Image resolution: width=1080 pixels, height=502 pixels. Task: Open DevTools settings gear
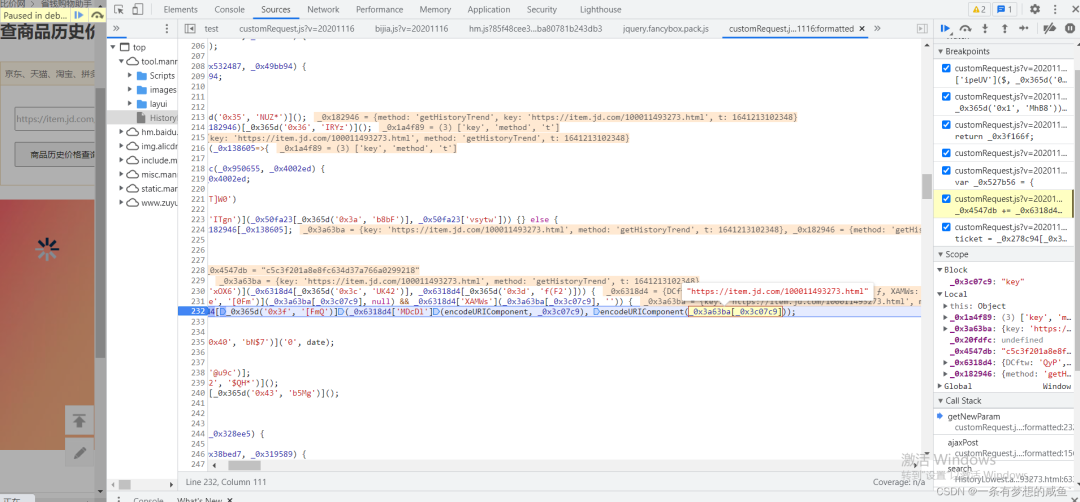[x=1035, y=9]
